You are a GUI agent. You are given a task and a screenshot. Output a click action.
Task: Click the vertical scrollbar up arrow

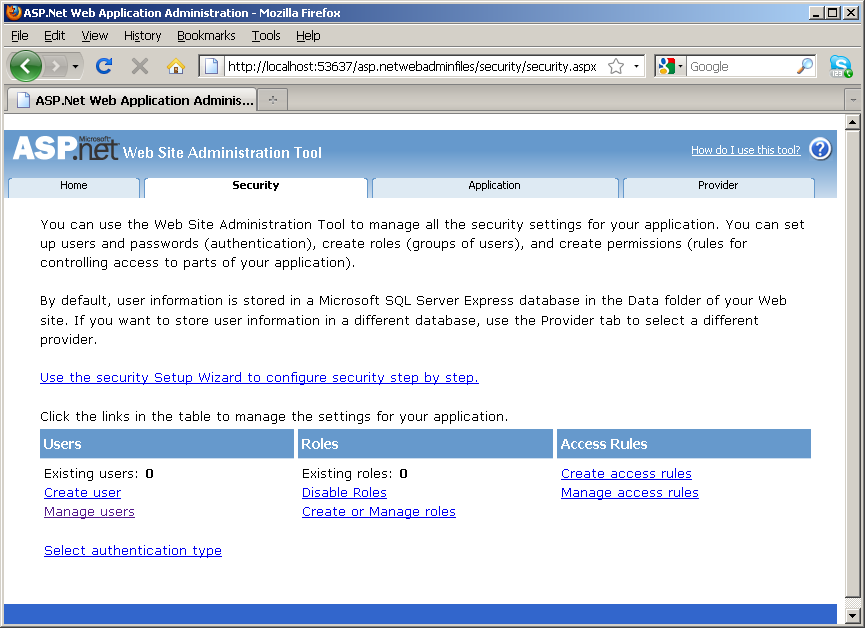(852, 122)
